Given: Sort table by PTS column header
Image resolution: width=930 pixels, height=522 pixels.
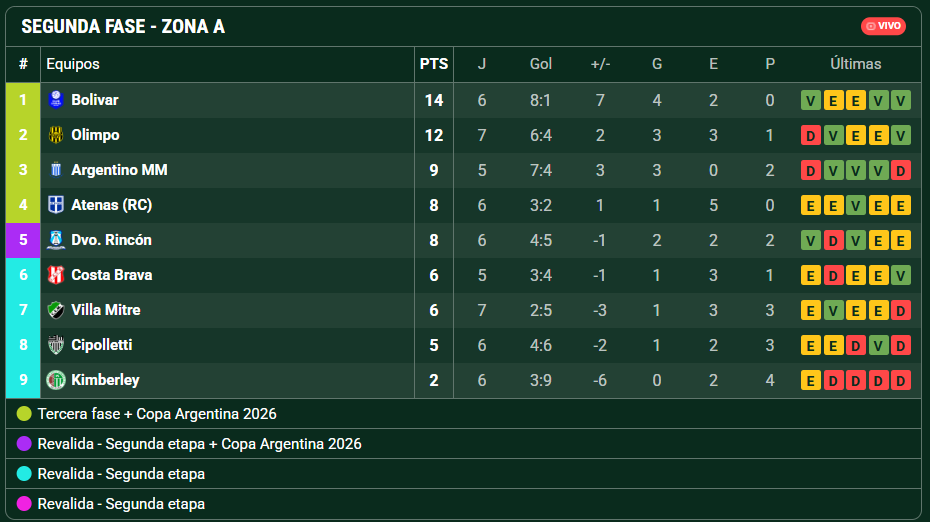Looking at the screenshot, I should [434, 64].
